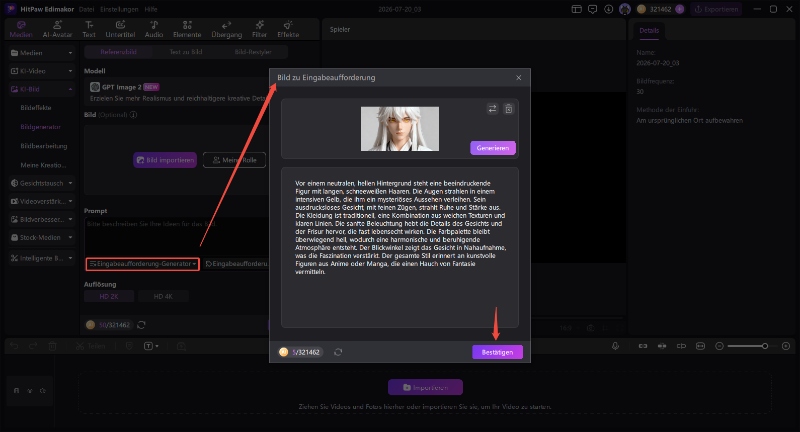Open the AI-Avatar tool
The image size is (800, 432).
(58, 29)
